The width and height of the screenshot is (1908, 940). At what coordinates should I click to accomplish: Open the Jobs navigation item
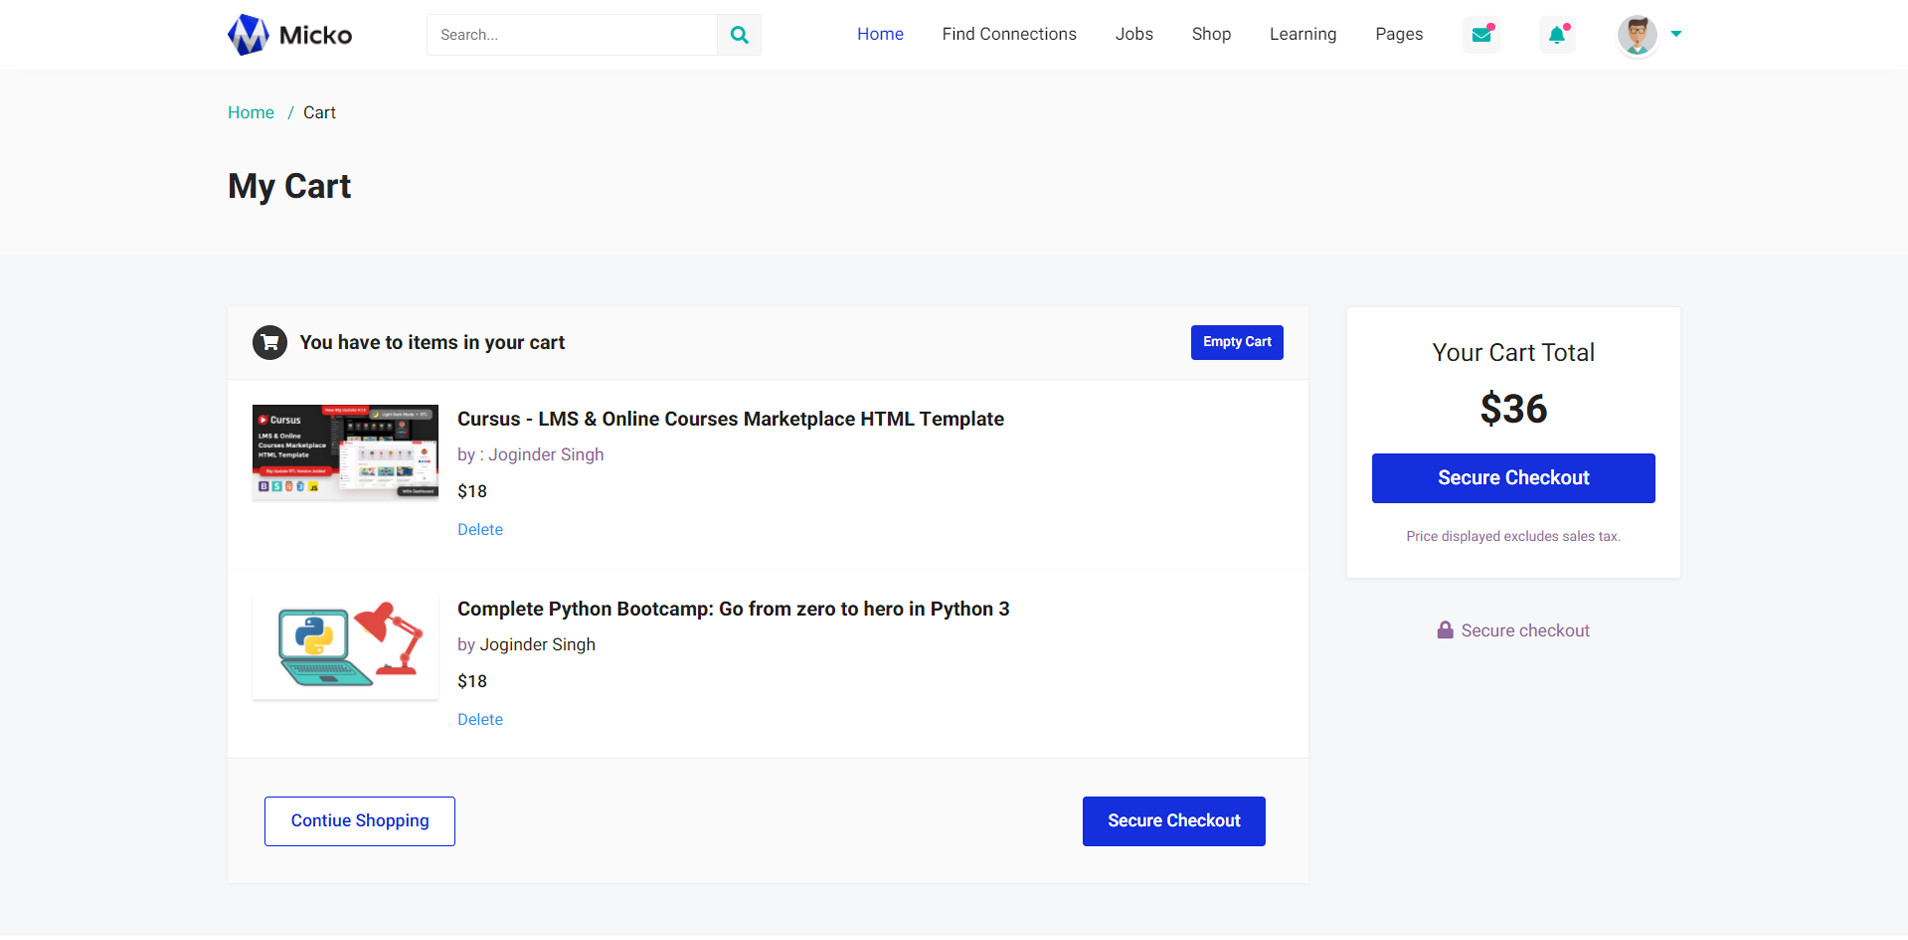click(1134, 34)
